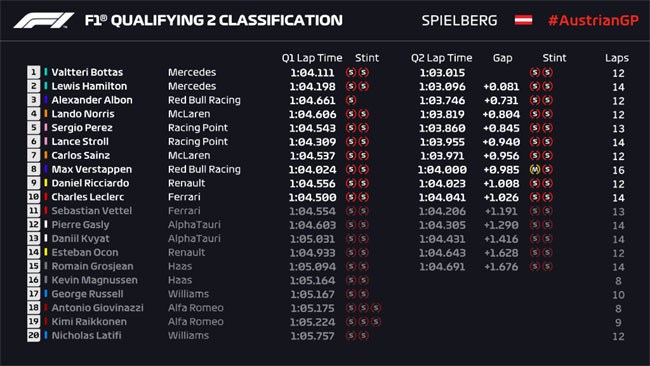Select the Q2 Lap Time column header

(441, 58)
